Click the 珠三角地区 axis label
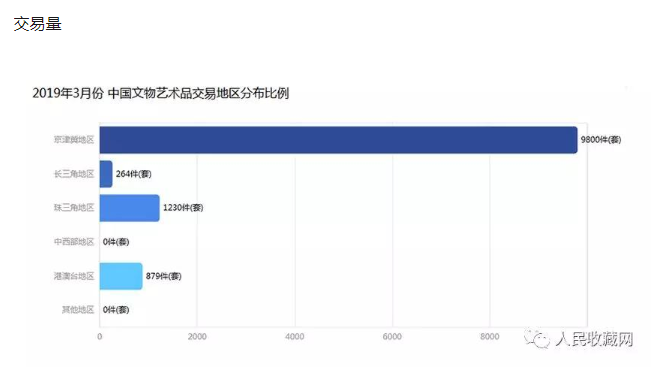Screen dimensions: 651x367 74,208
